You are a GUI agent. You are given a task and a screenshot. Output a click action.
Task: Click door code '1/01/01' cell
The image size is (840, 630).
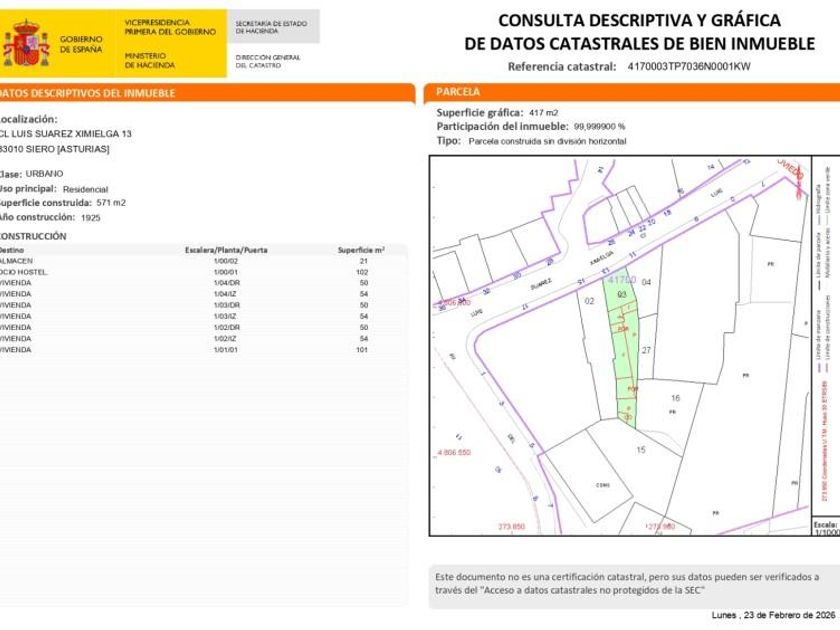click(x=226, y=350)
